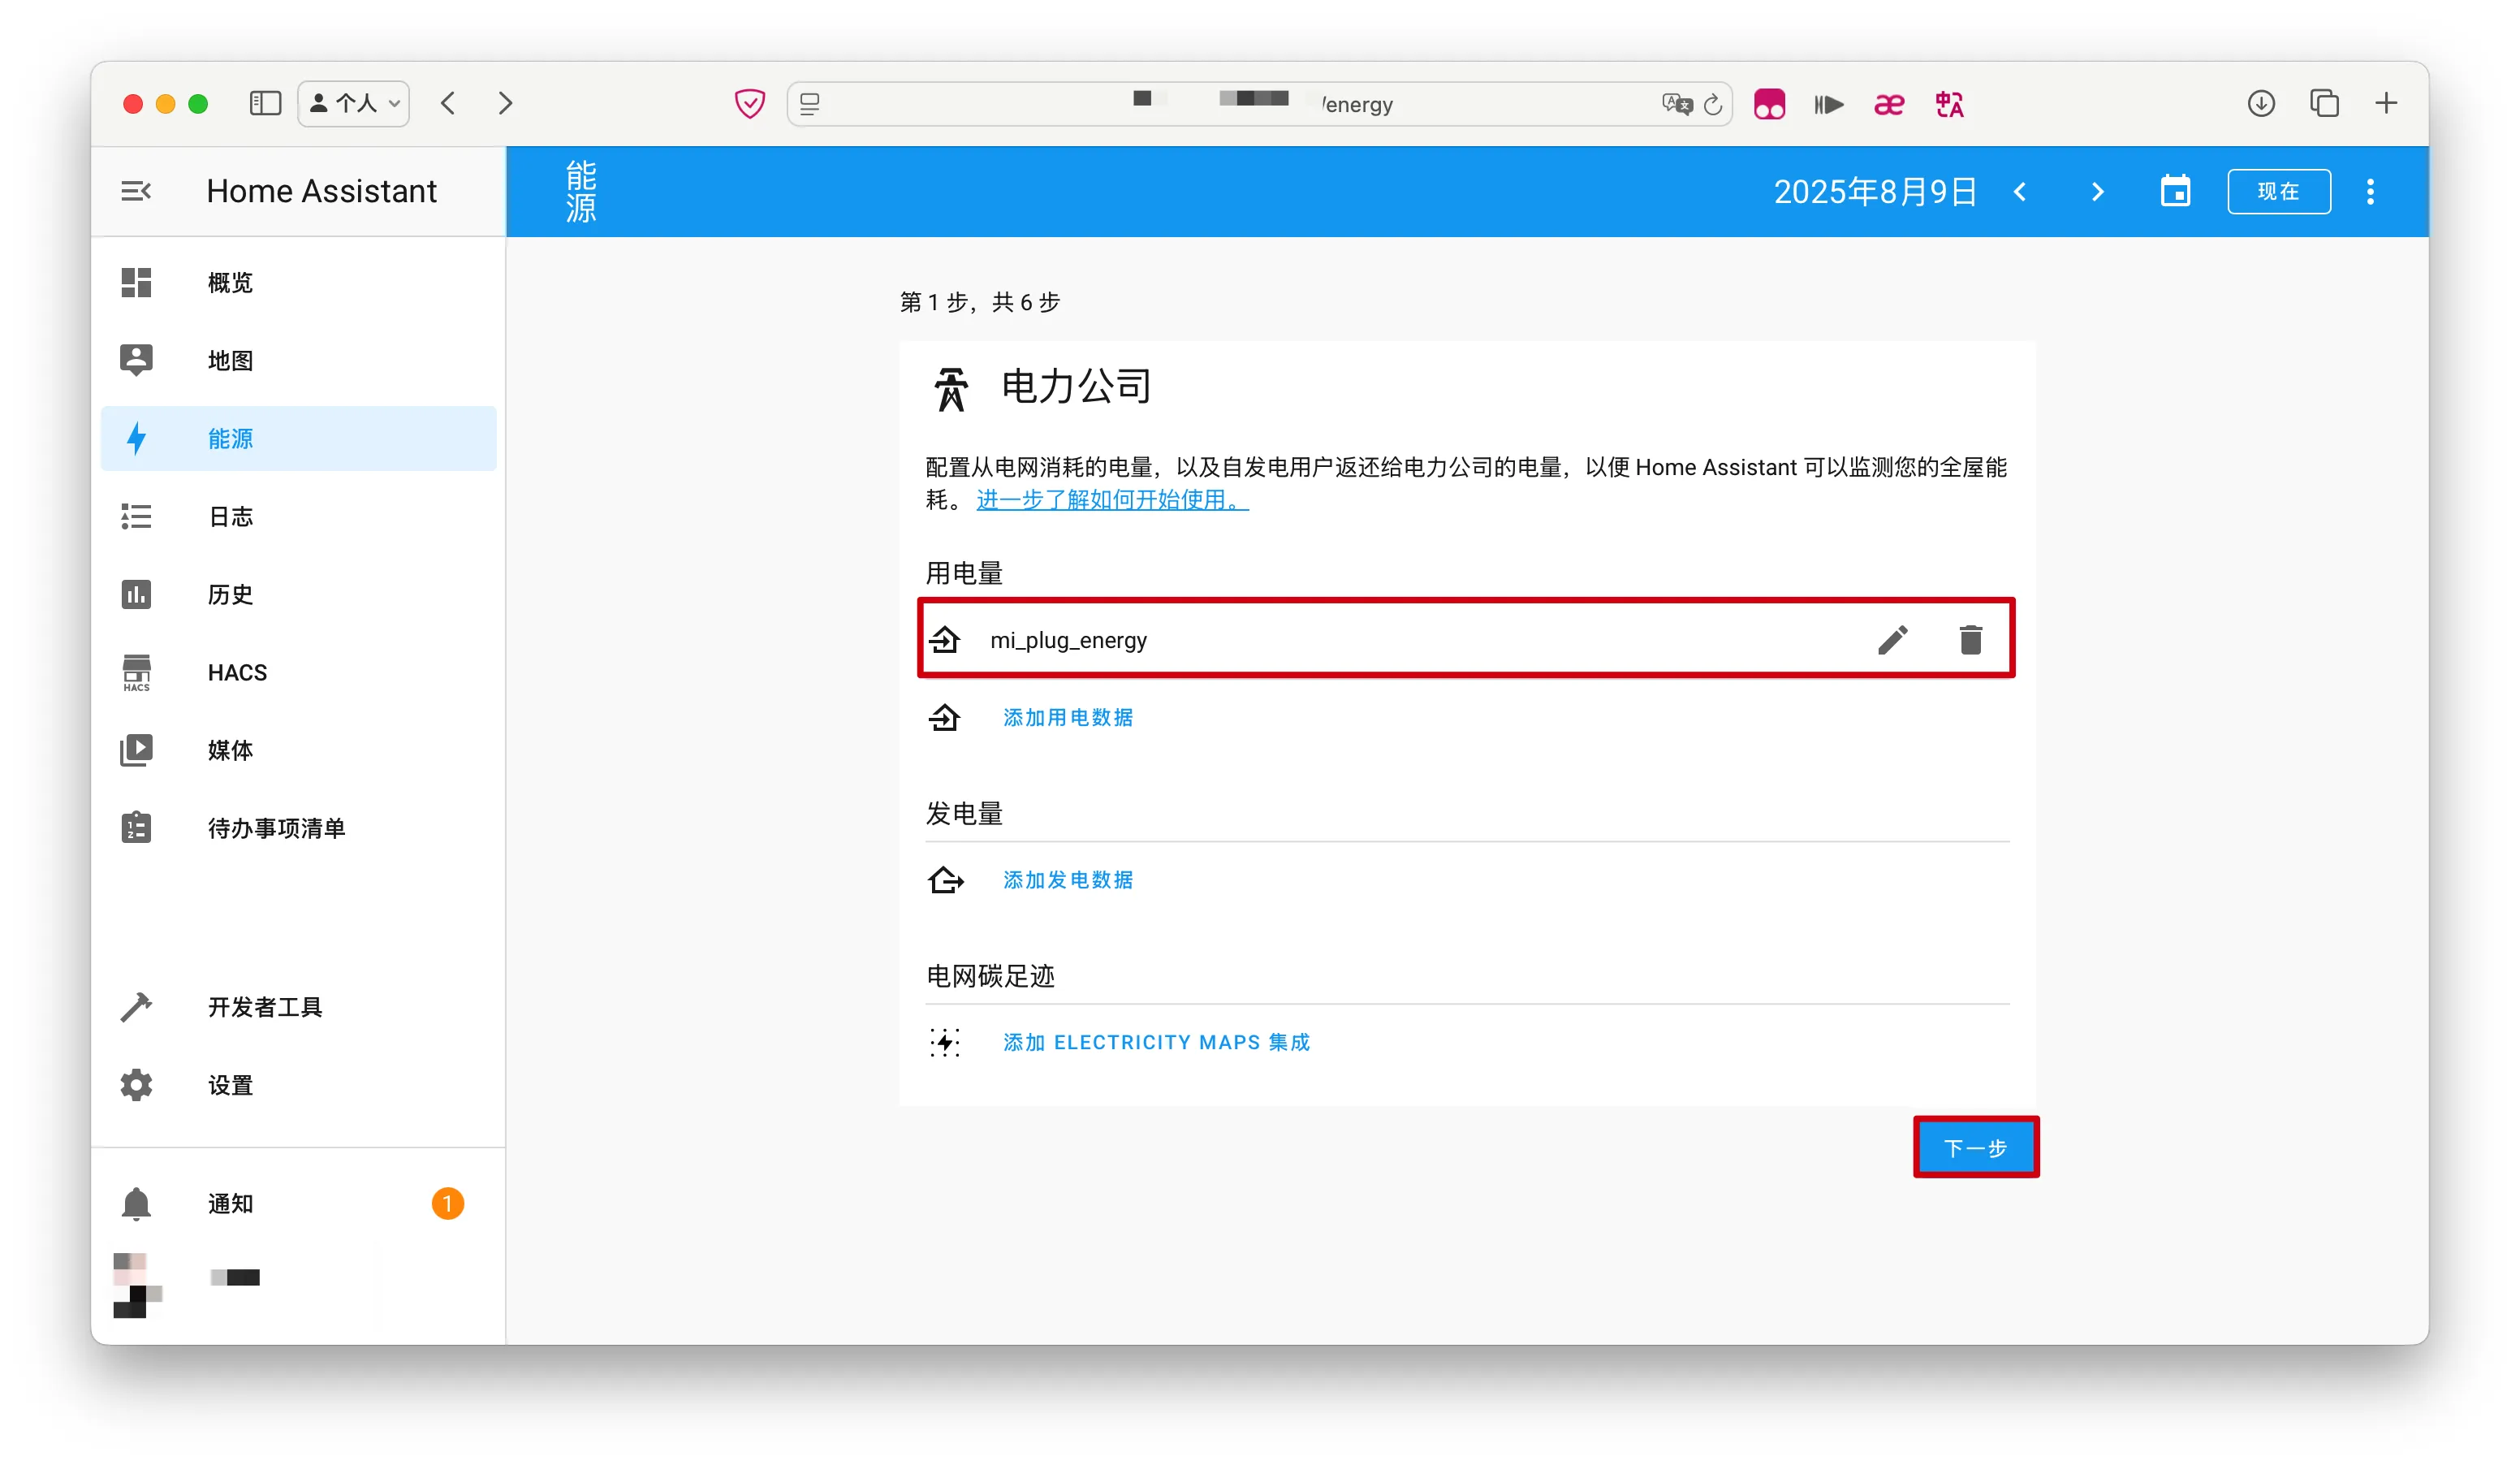Click the 下一步 next step button
This screenshot has height=1465, width=2520.
click(x=1975, y=1148)
